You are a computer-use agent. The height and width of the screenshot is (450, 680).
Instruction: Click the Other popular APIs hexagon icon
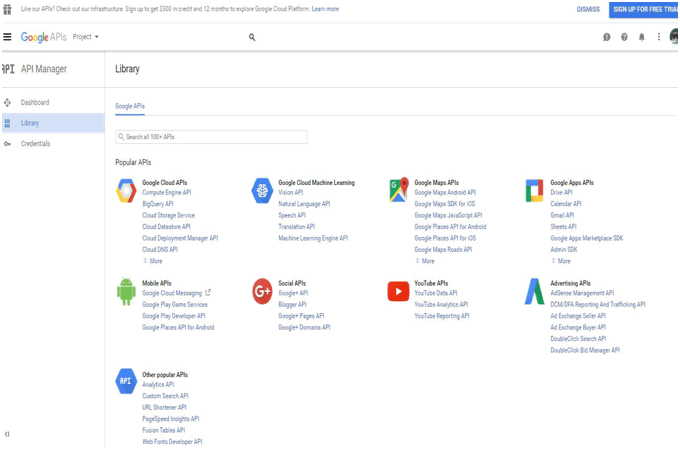(126, 381)
